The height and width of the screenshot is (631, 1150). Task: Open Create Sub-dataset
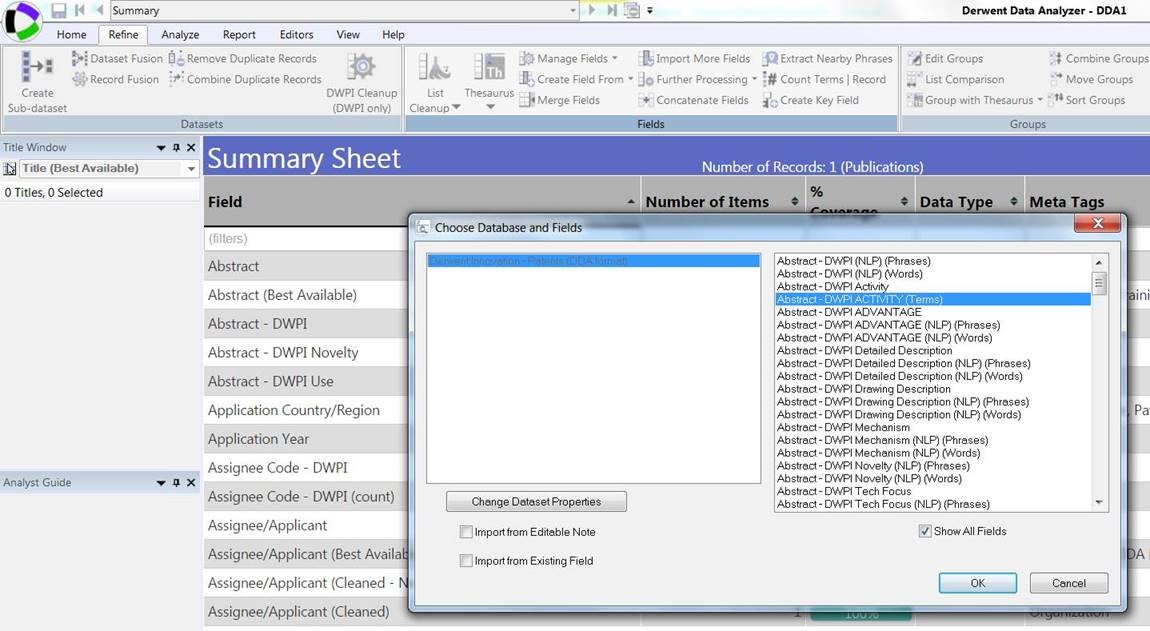point(36,79)
